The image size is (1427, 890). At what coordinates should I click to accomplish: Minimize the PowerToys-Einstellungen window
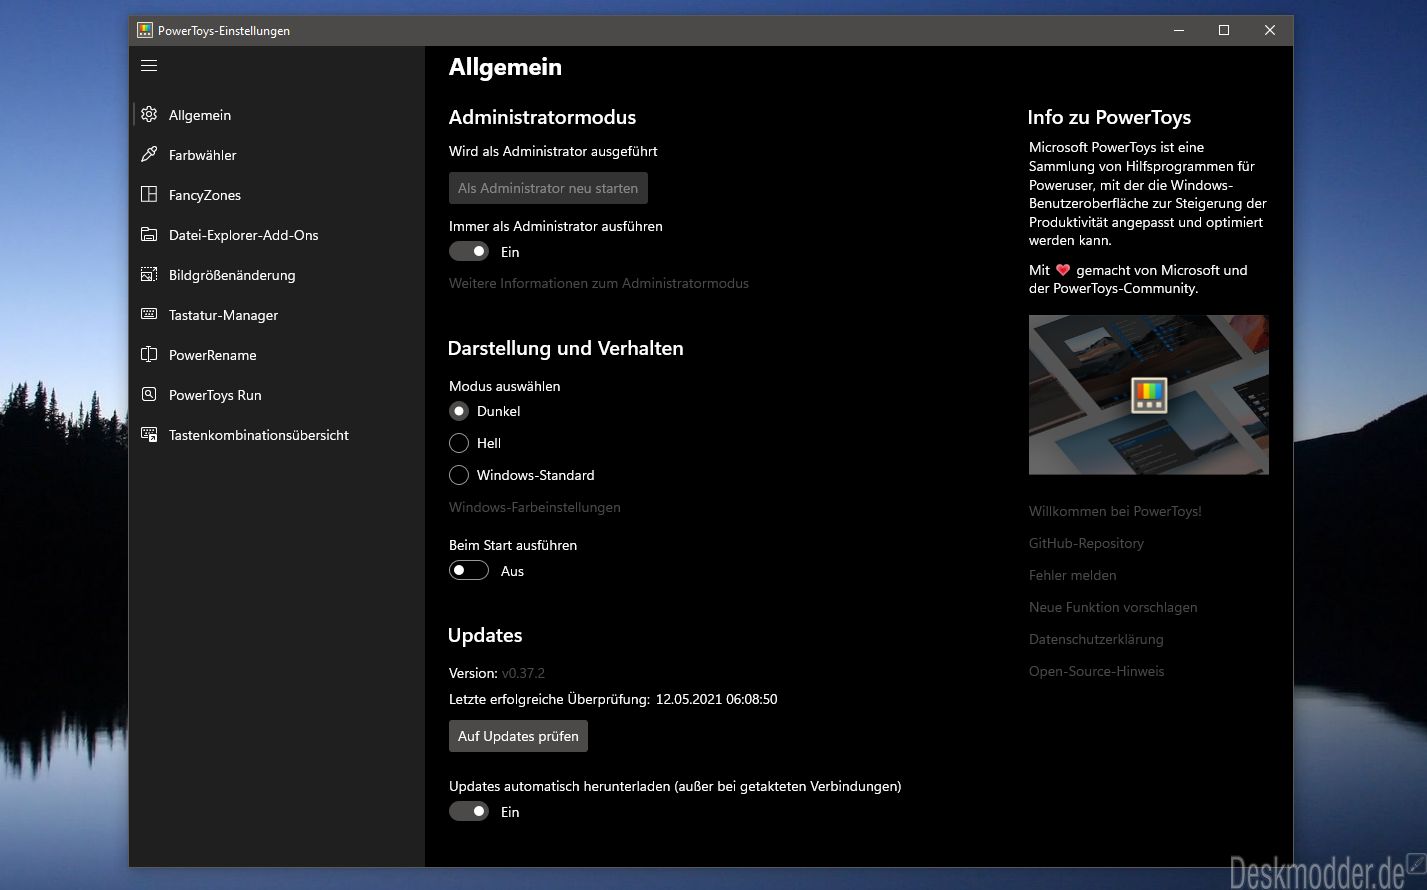(1179, 30)
